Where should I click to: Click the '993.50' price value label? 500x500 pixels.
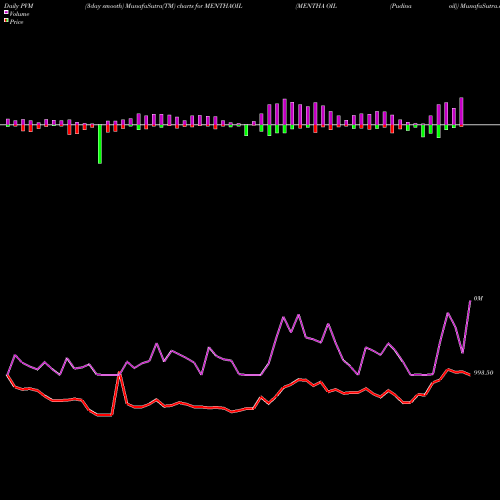(x=483, y=373)
